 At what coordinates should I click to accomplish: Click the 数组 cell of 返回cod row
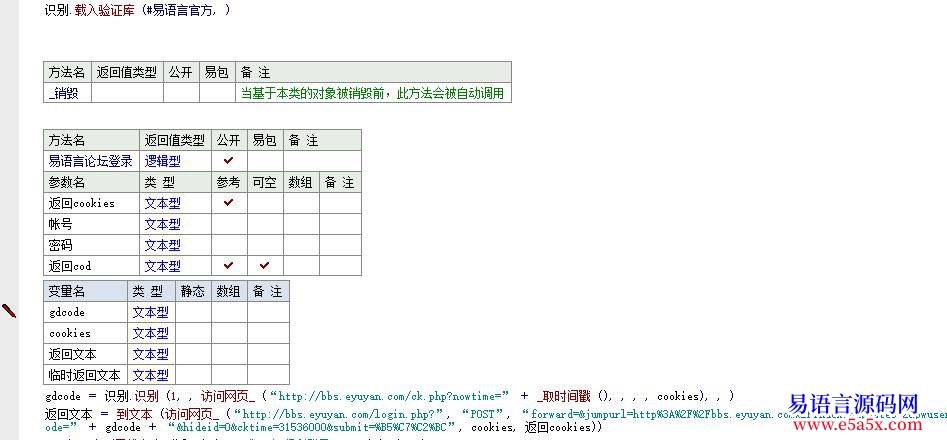(x=301, y=265)
